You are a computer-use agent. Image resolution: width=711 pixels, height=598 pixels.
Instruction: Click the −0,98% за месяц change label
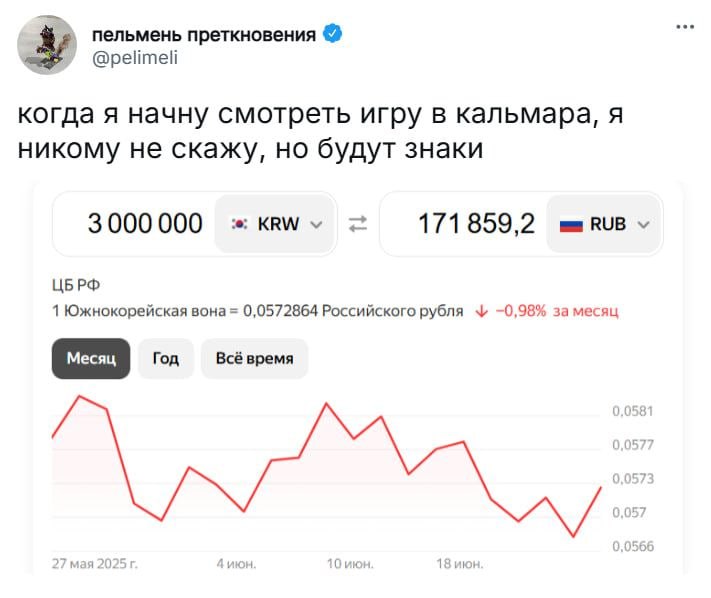[557, 311]
